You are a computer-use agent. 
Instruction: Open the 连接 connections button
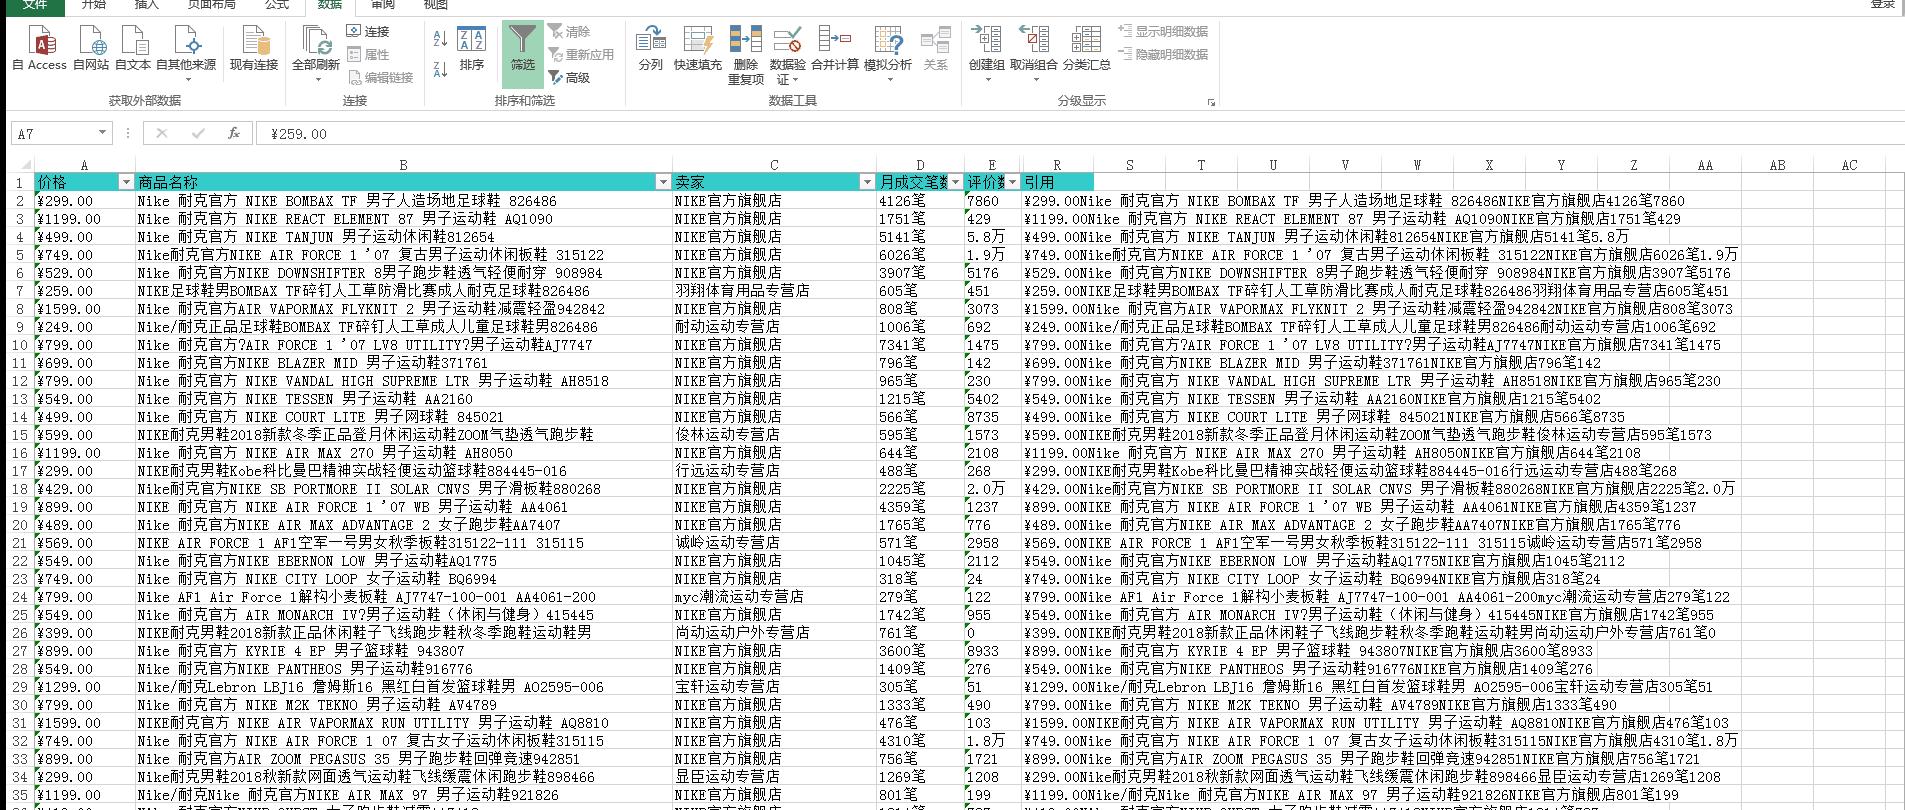coord(368,31)
